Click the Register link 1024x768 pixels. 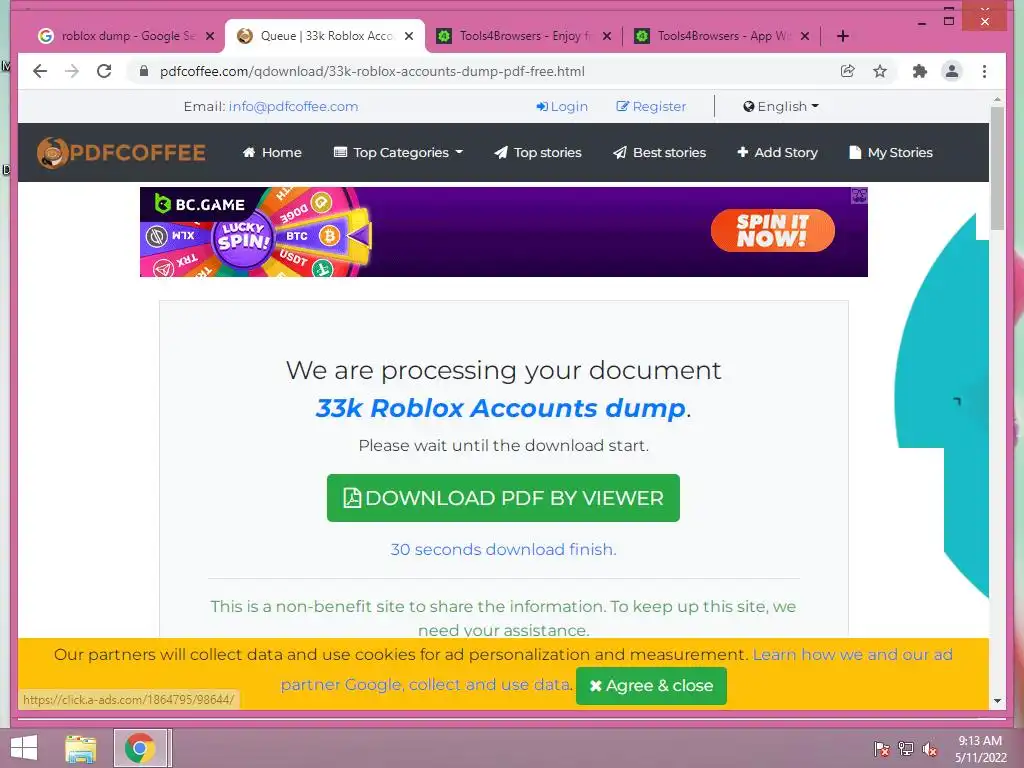pos(651,106)
